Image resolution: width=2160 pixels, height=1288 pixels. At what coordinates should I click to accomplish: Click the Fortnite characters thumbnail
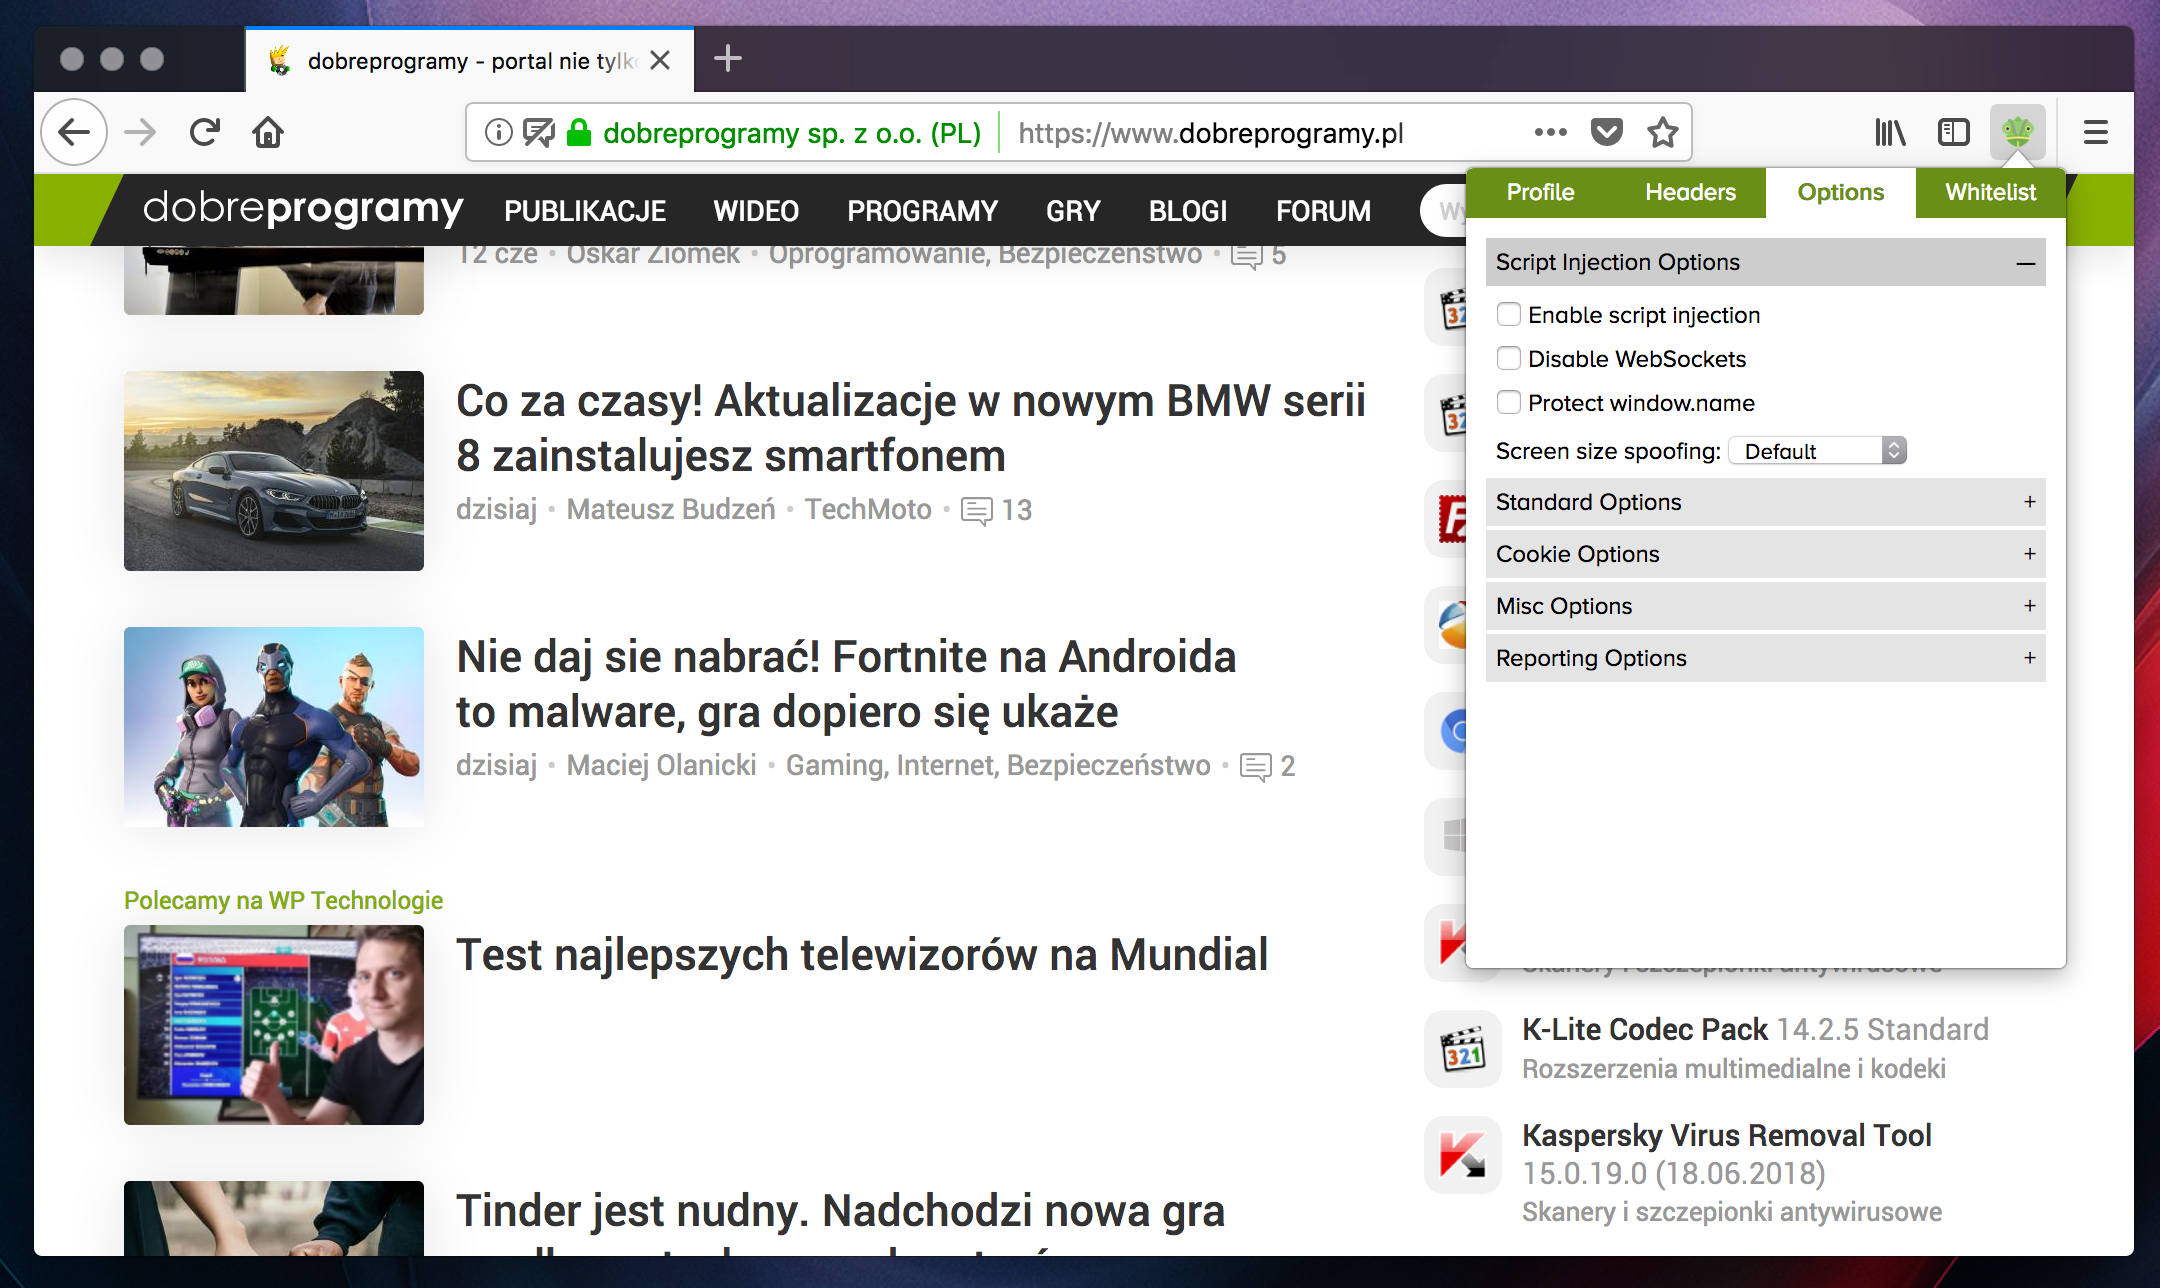click(x=274, y=727)
